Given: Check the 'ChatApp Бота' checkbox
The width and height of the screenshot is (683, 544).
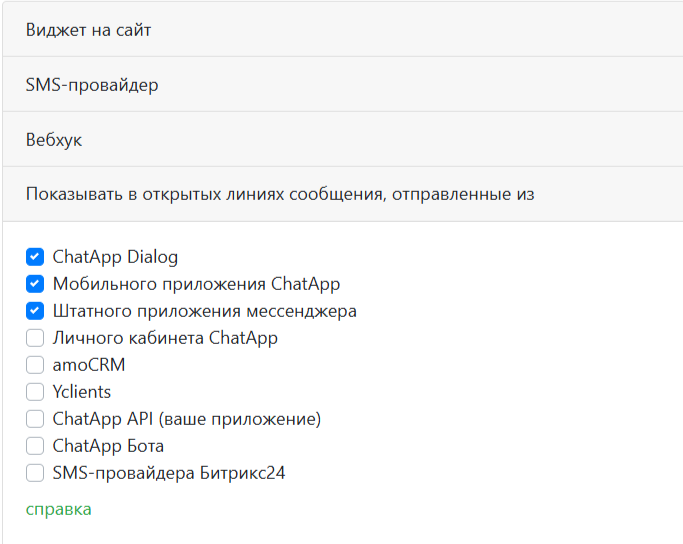Looking at the screenshot, I should point(35,446).
